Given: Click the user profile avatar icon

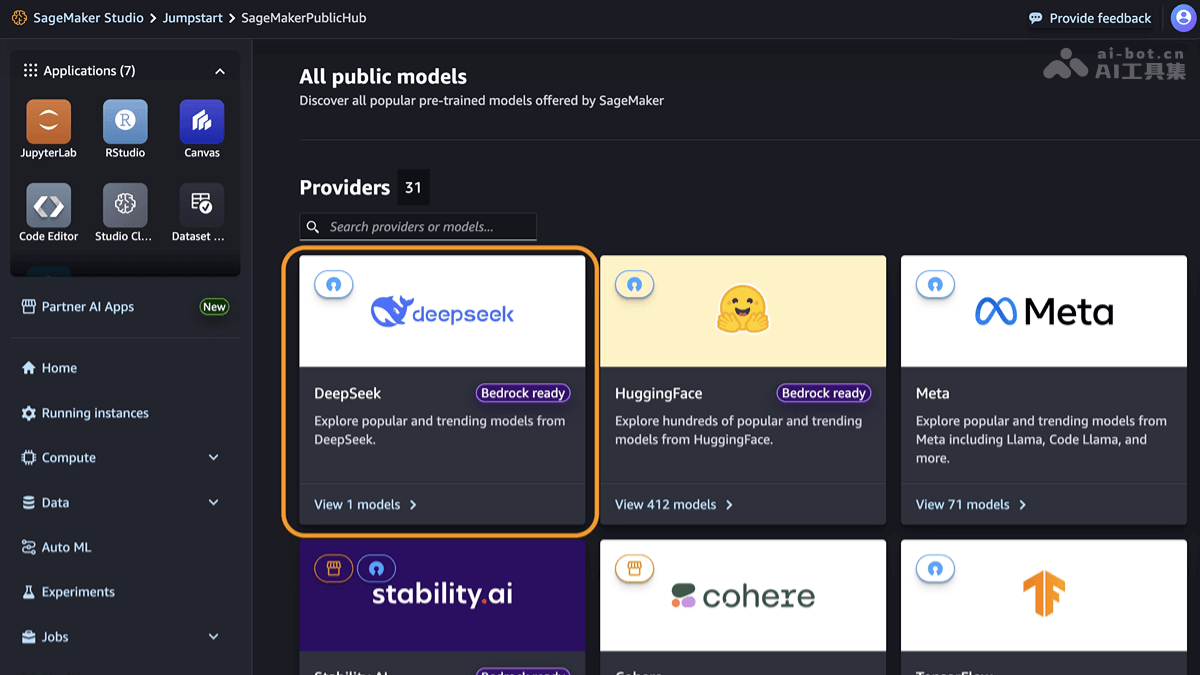Looking at the screenshot, I should [x=1182, y=18].
